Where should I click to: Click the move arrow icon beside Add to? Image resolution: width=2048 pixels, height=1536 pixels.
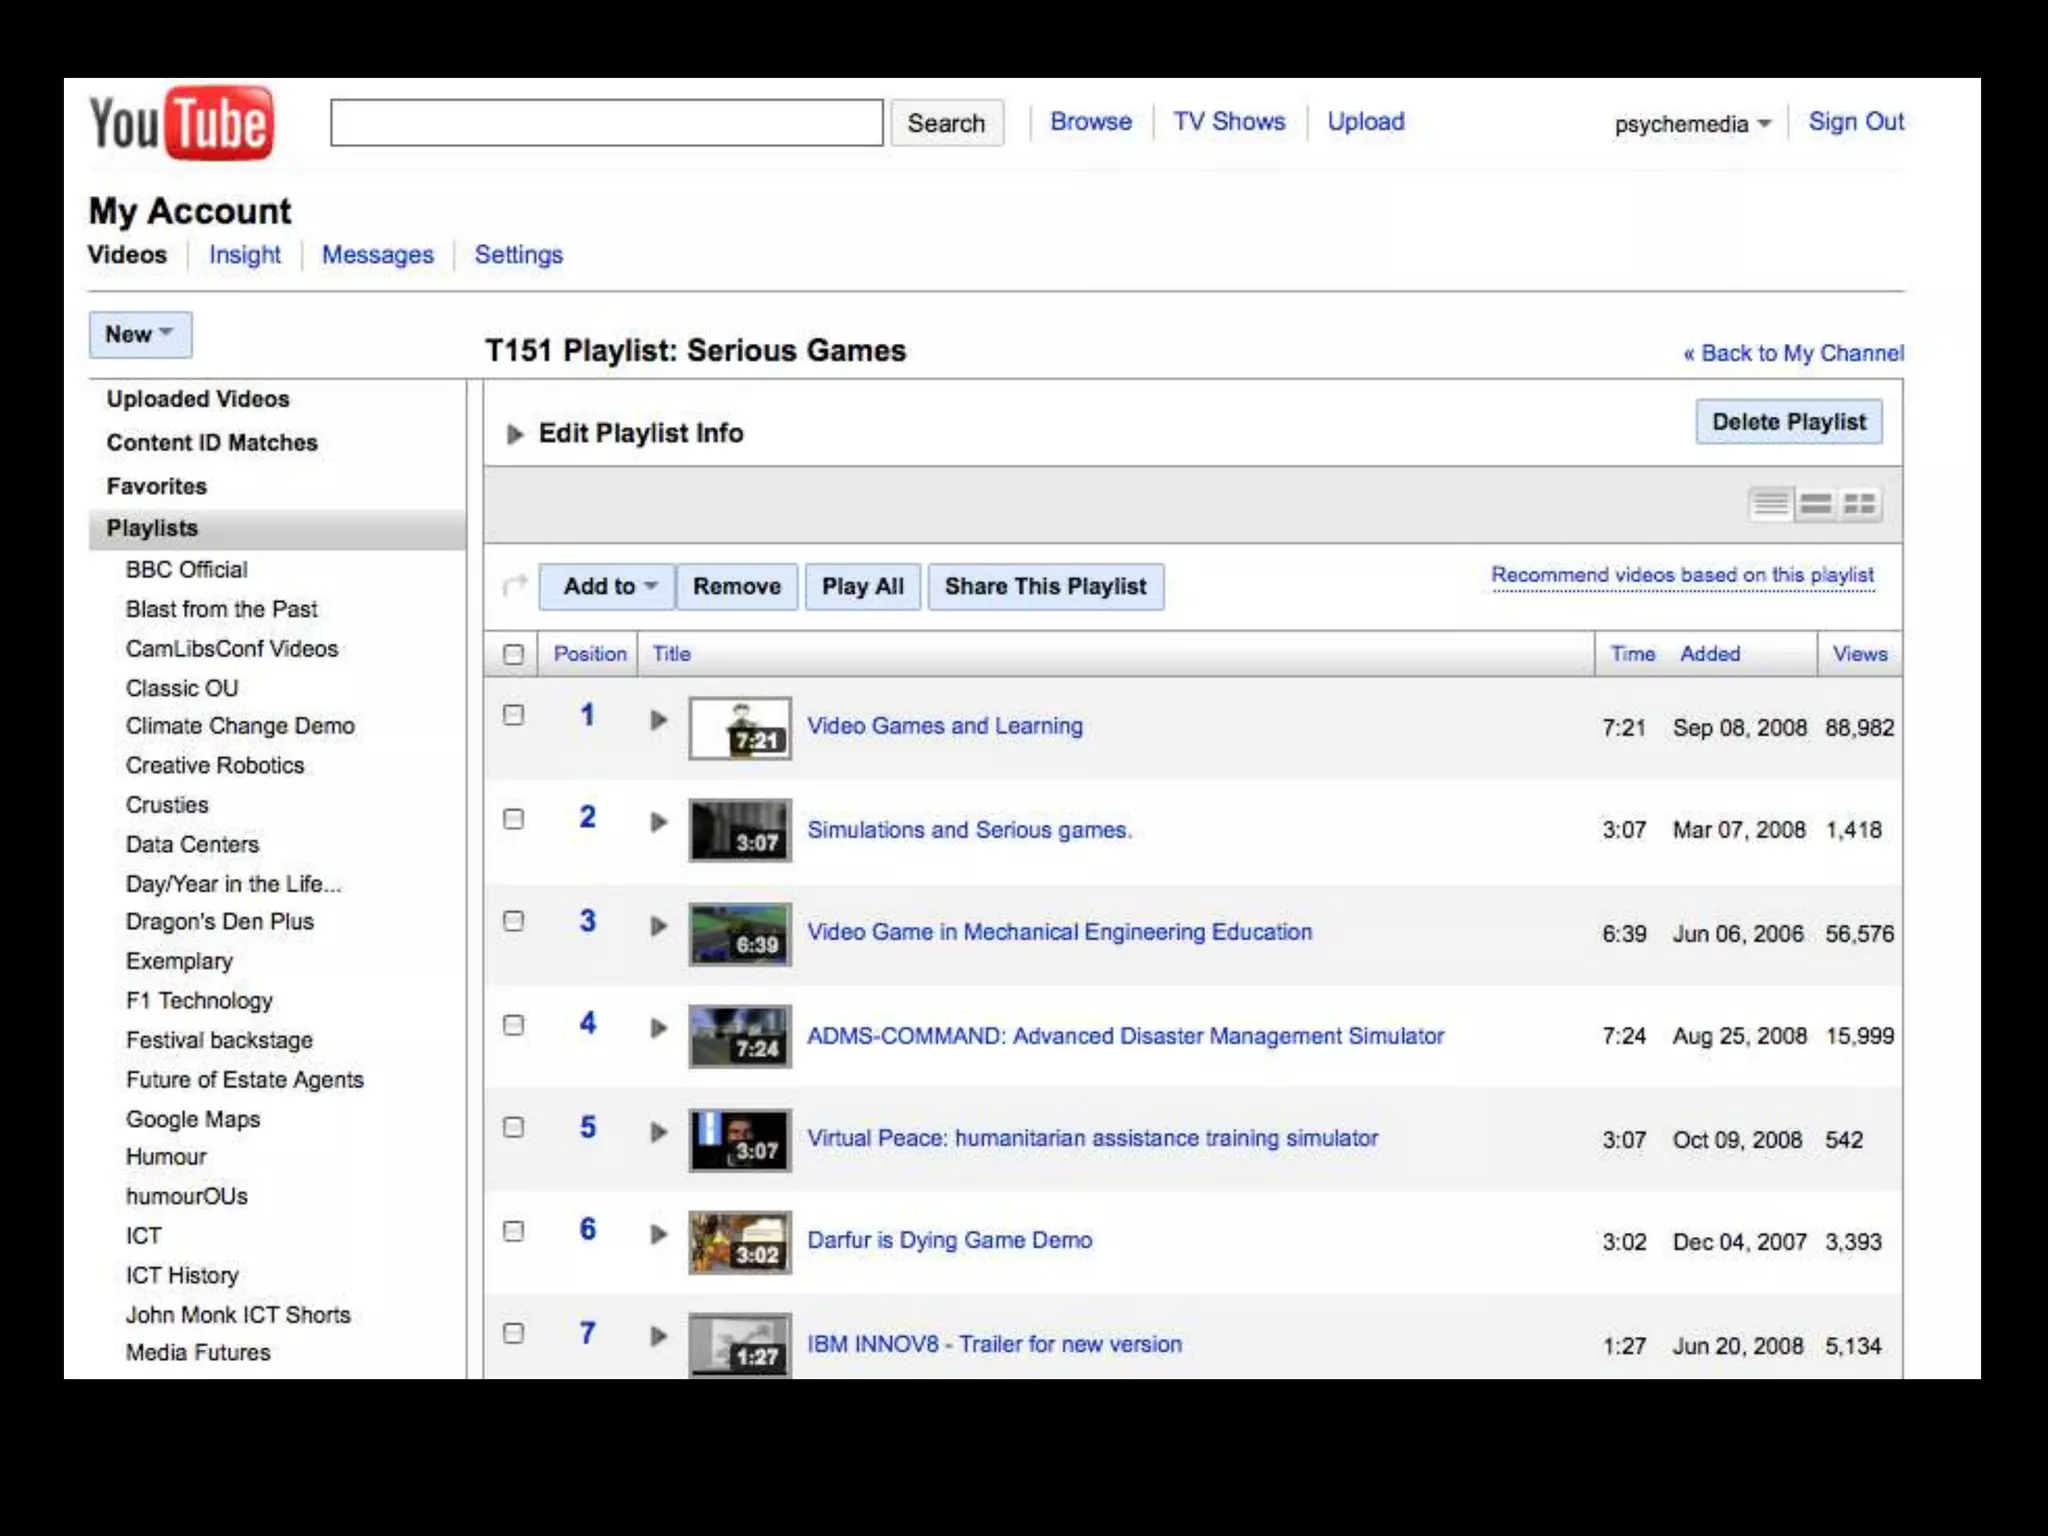514,586
